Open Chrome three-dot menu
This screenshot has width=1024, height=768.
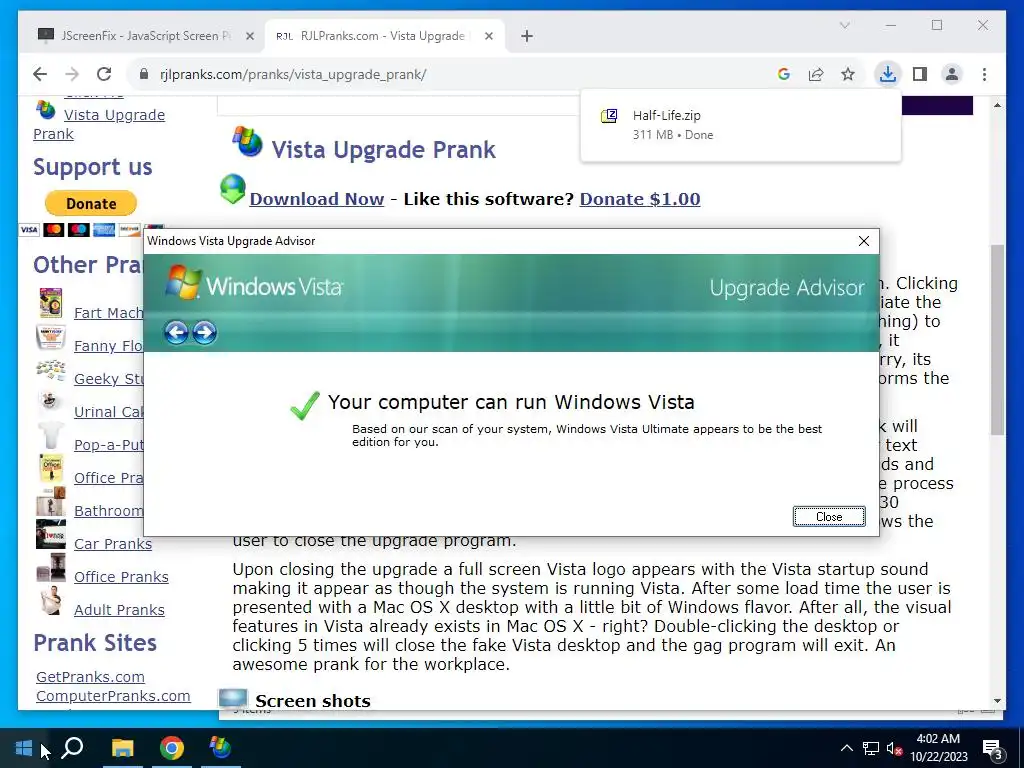pos(984,74)
